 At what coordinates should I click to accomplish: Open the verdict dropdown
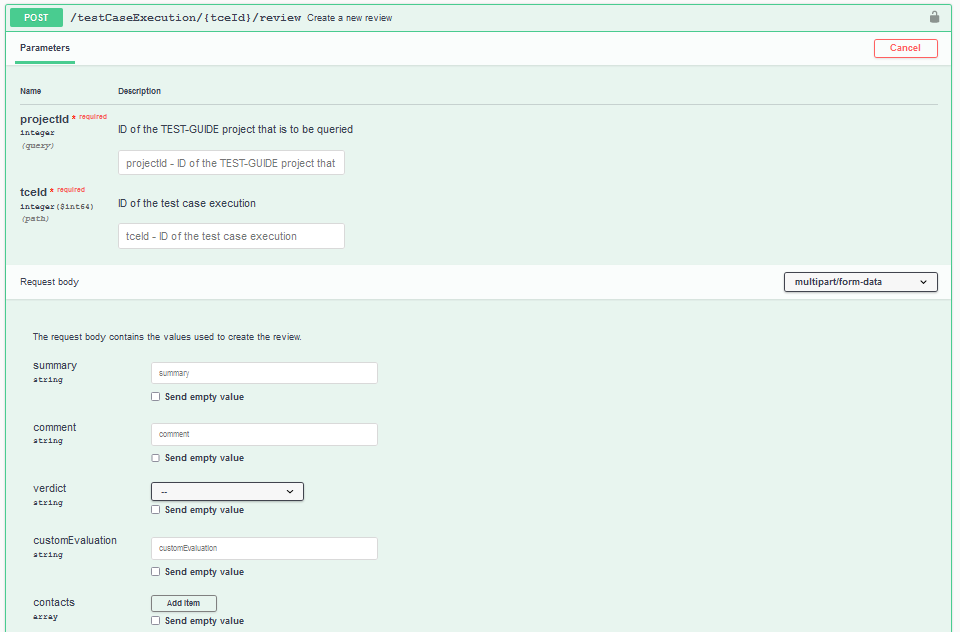pos(227,491)
